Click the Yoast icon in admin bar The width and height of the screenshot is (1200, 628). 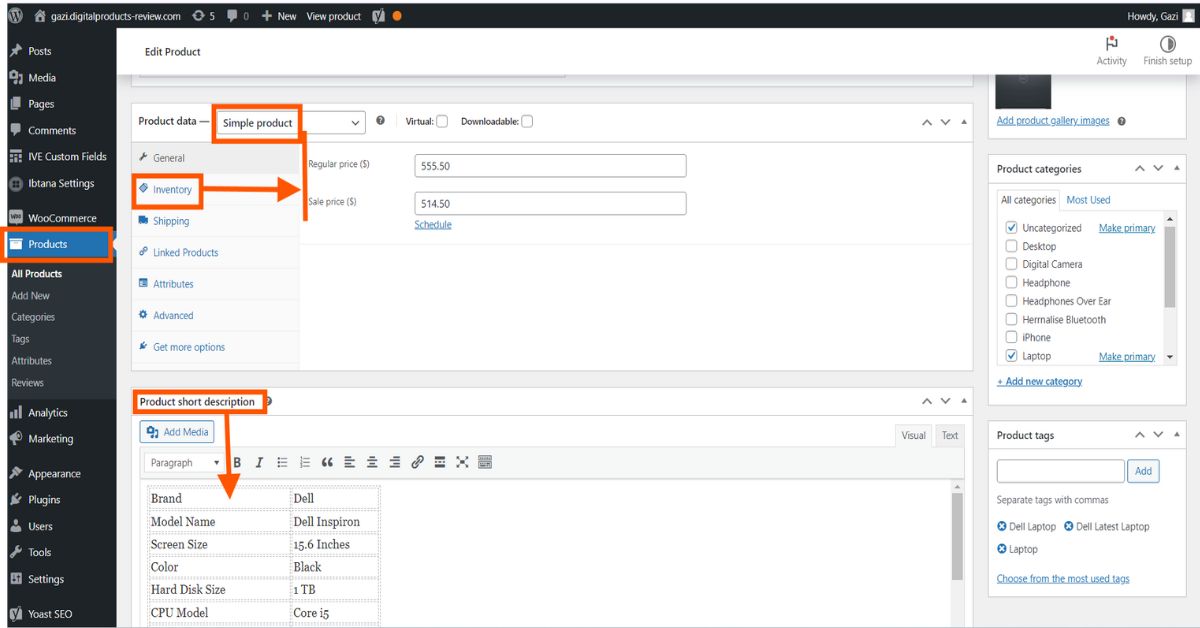point(379,16)
